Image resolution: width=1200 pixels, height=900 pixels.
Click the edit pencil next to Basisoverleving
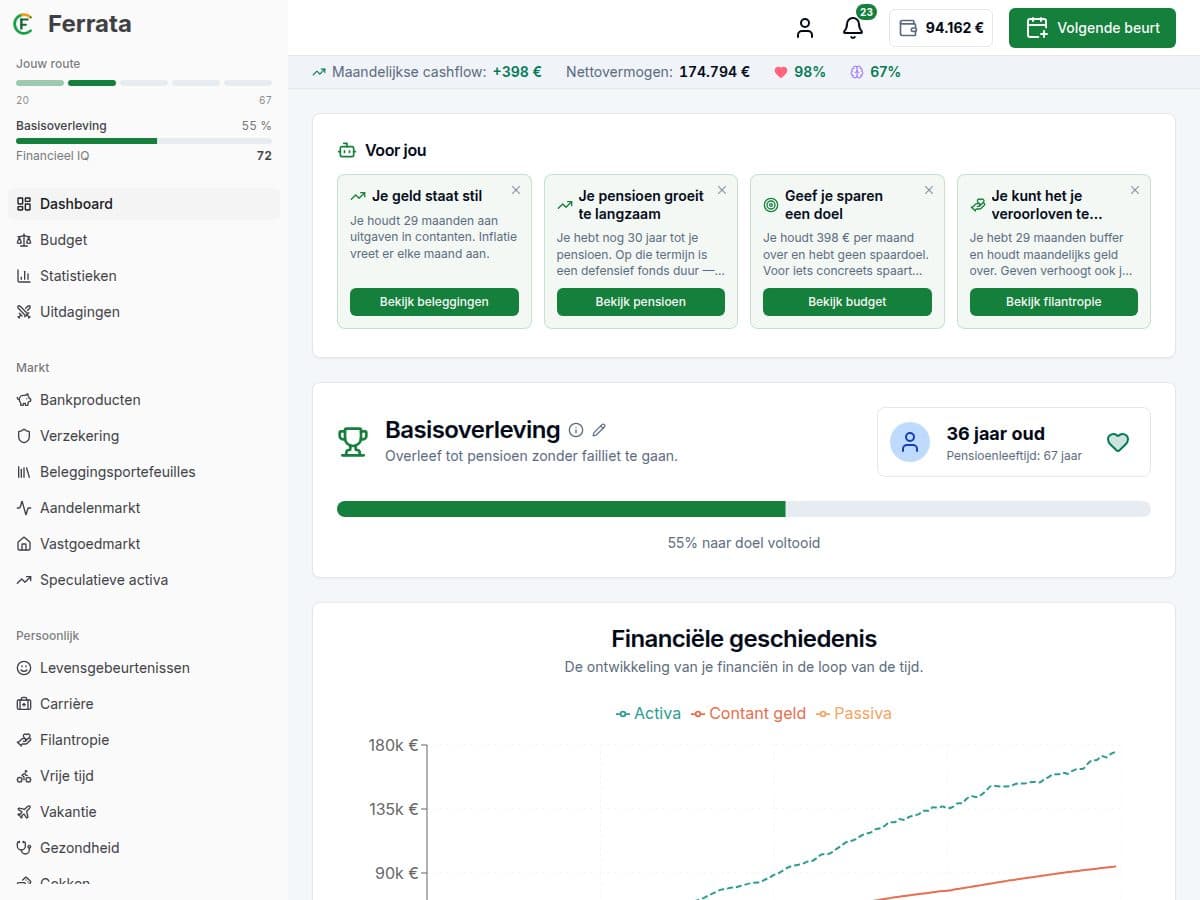(x=599, y=430)
